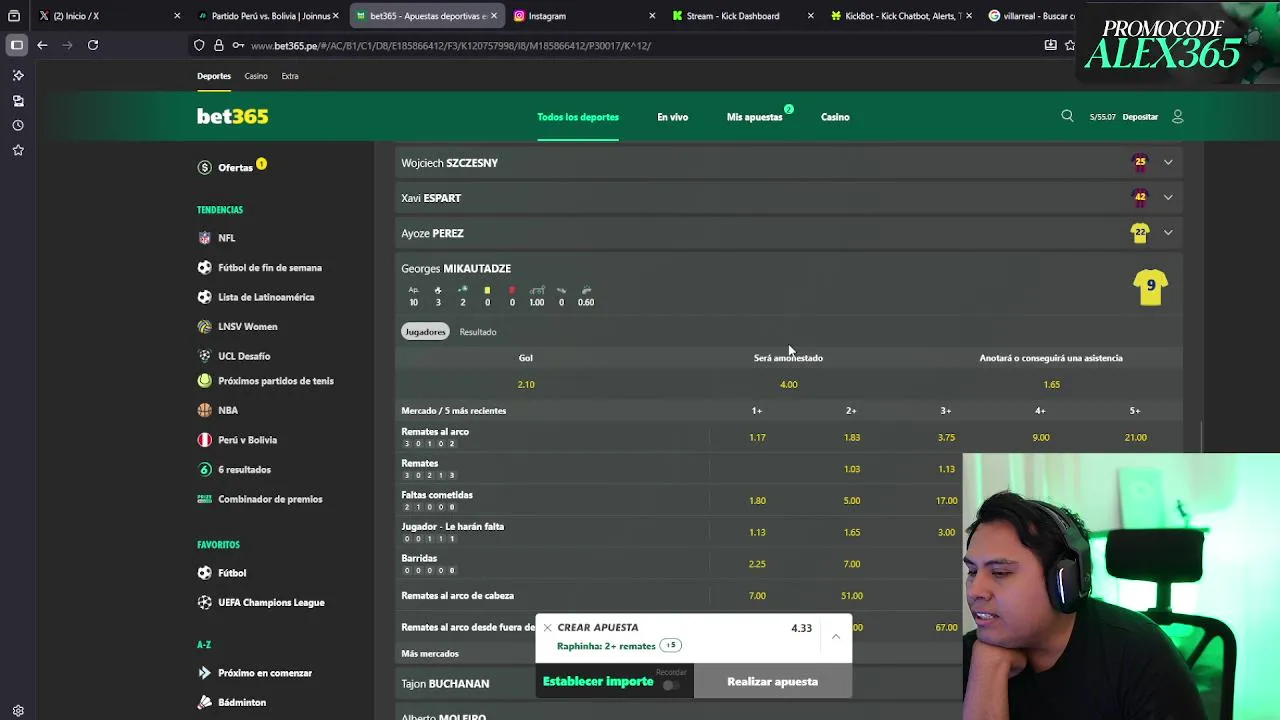Image resolution: width=1280 pixels, height=720 pixels.
Task: Open Todos los deportes tab
Action: tap(578, 117)
